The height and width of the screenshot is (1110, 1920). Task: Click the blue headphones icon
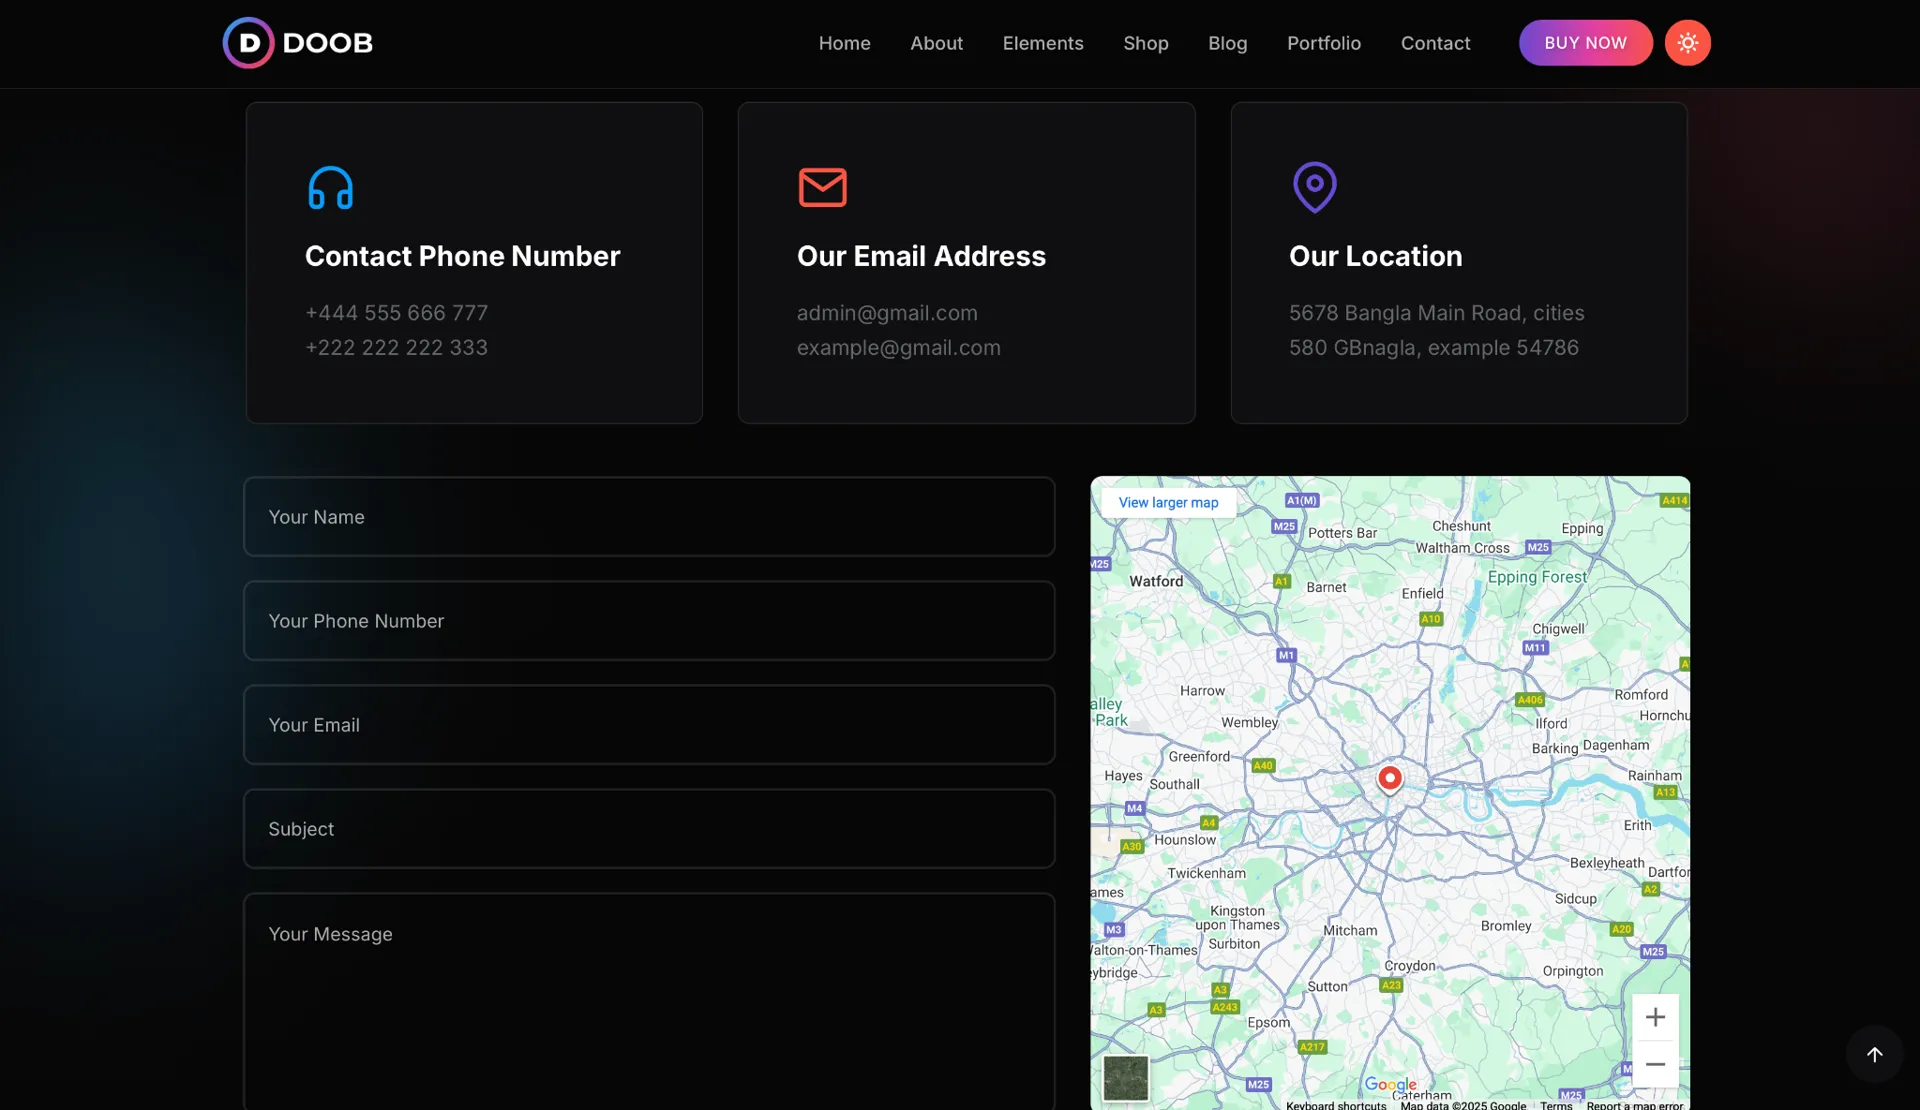coord(330,187)
